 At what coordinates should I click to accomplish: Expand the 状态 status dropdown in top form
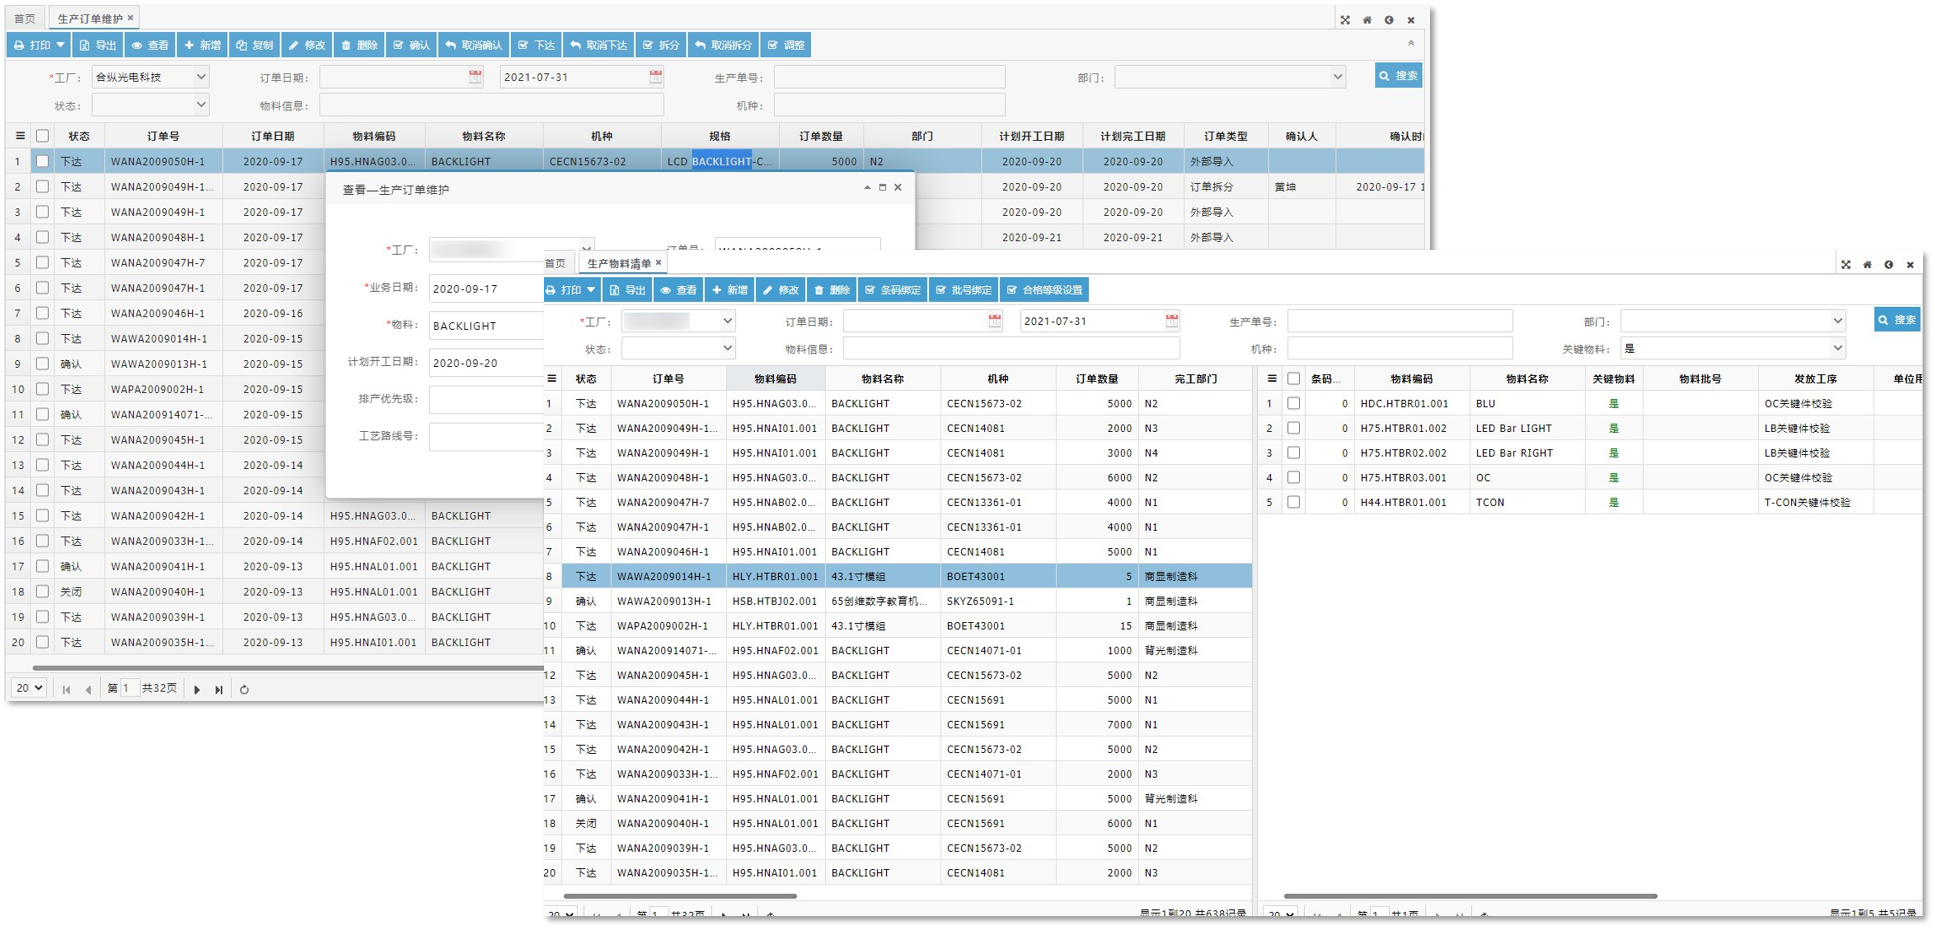click(200, 105)
